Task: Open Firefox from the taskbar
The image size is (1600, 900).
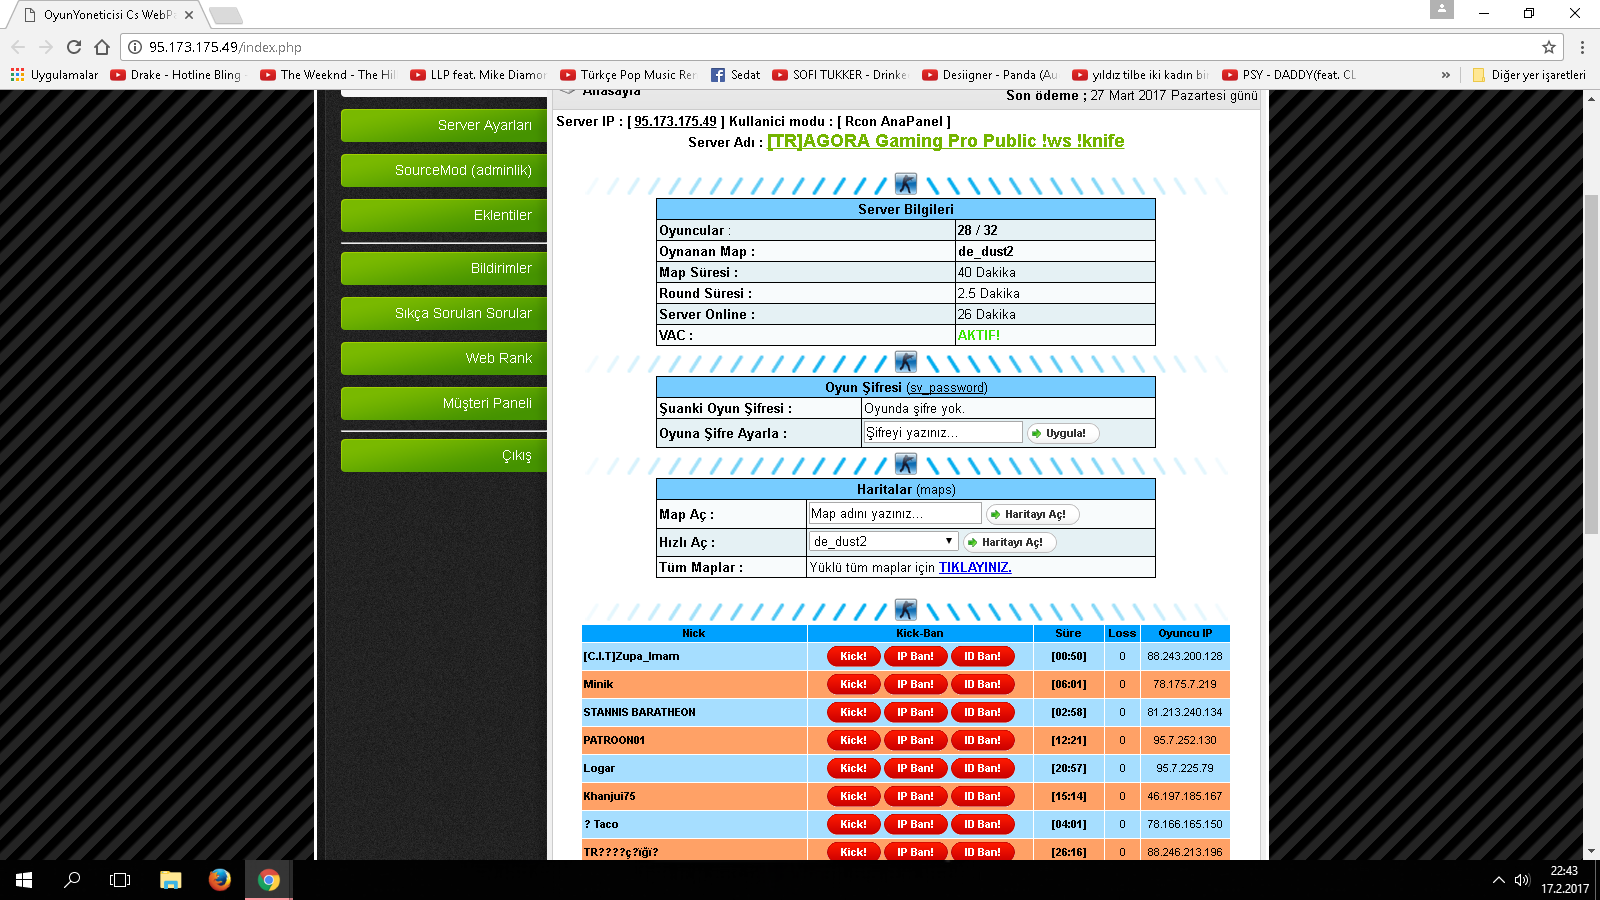Action: (x=220, y=880)
